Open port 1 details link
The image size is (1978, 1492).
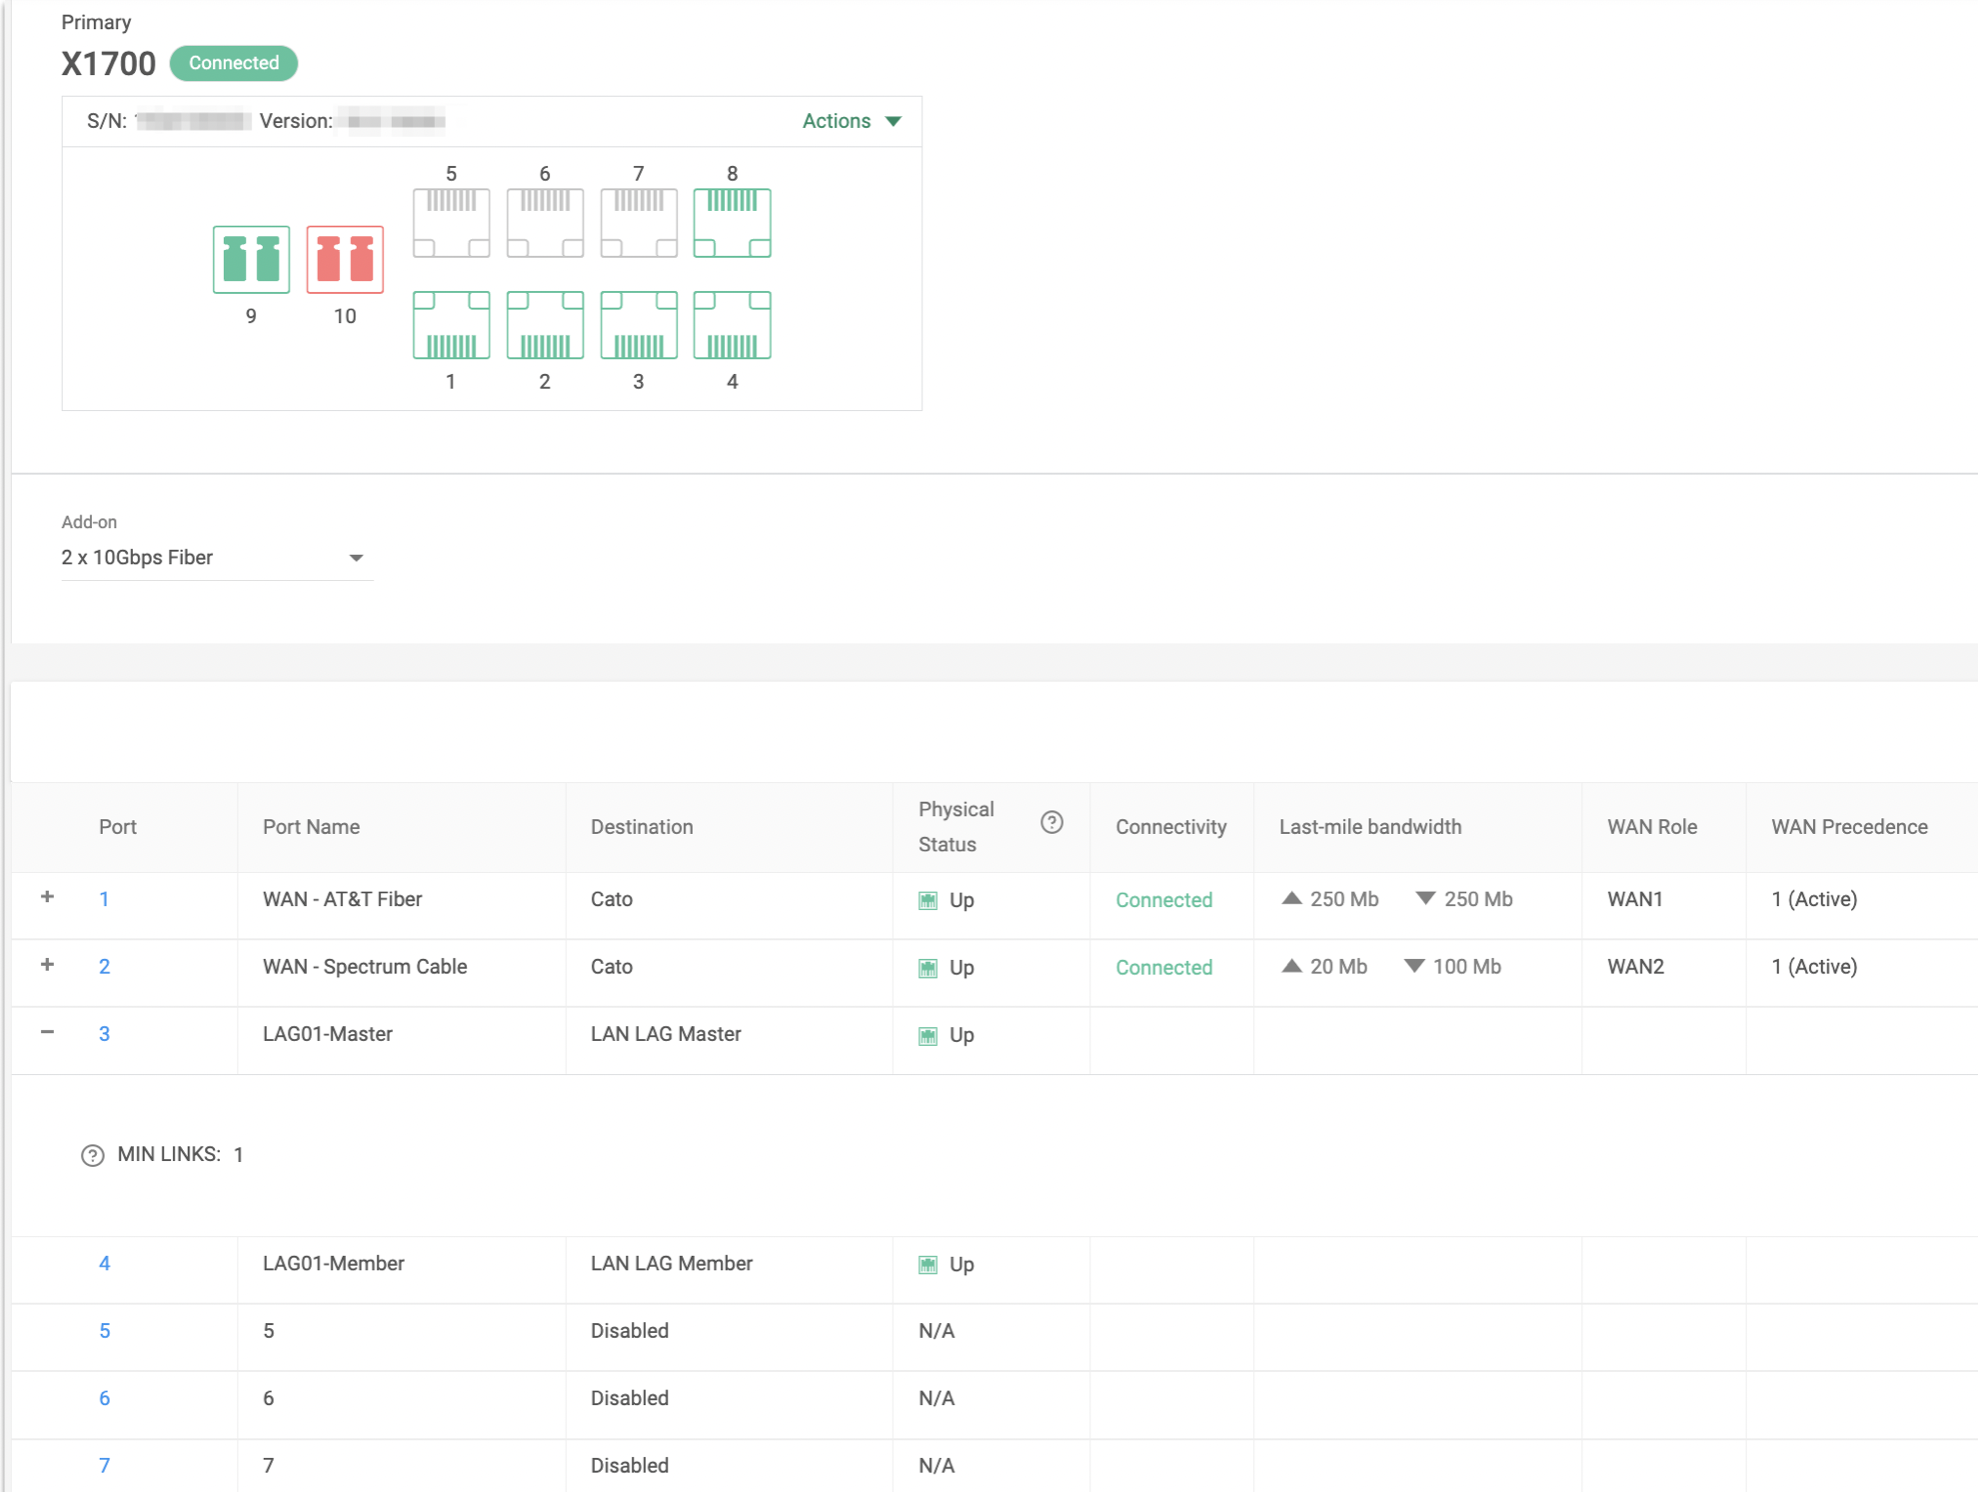pos(104,899)
